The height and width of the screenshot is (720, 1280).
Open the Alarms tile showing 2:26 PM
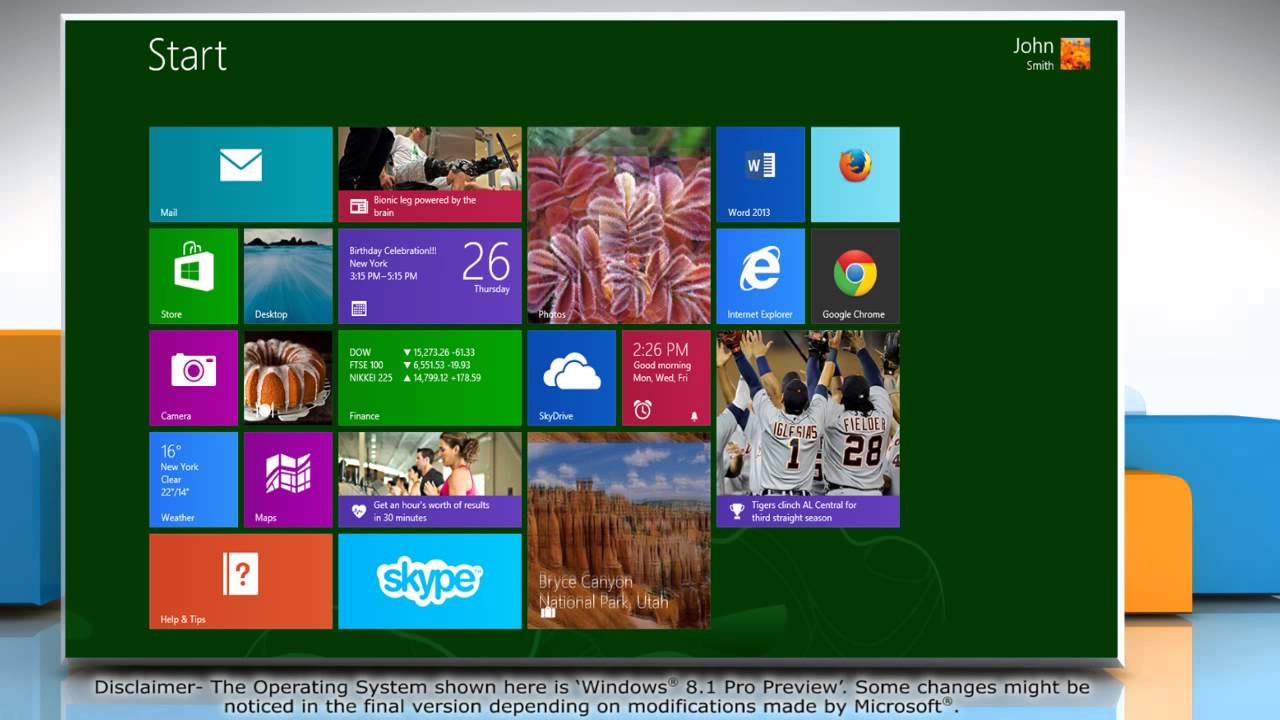tap(666, 378)
